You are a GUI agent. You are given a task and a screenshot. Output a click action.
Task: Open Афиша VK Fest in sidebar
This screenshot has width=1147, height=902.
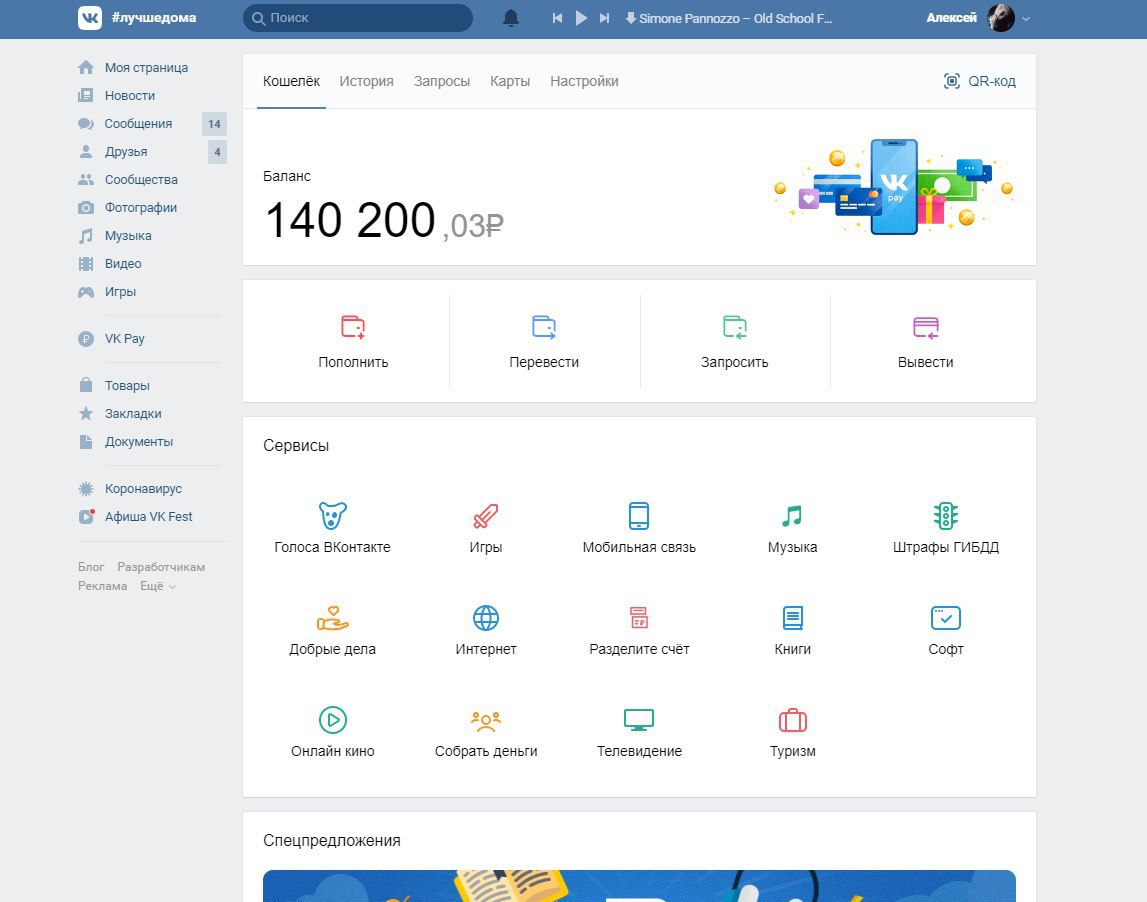pos(149,516)
